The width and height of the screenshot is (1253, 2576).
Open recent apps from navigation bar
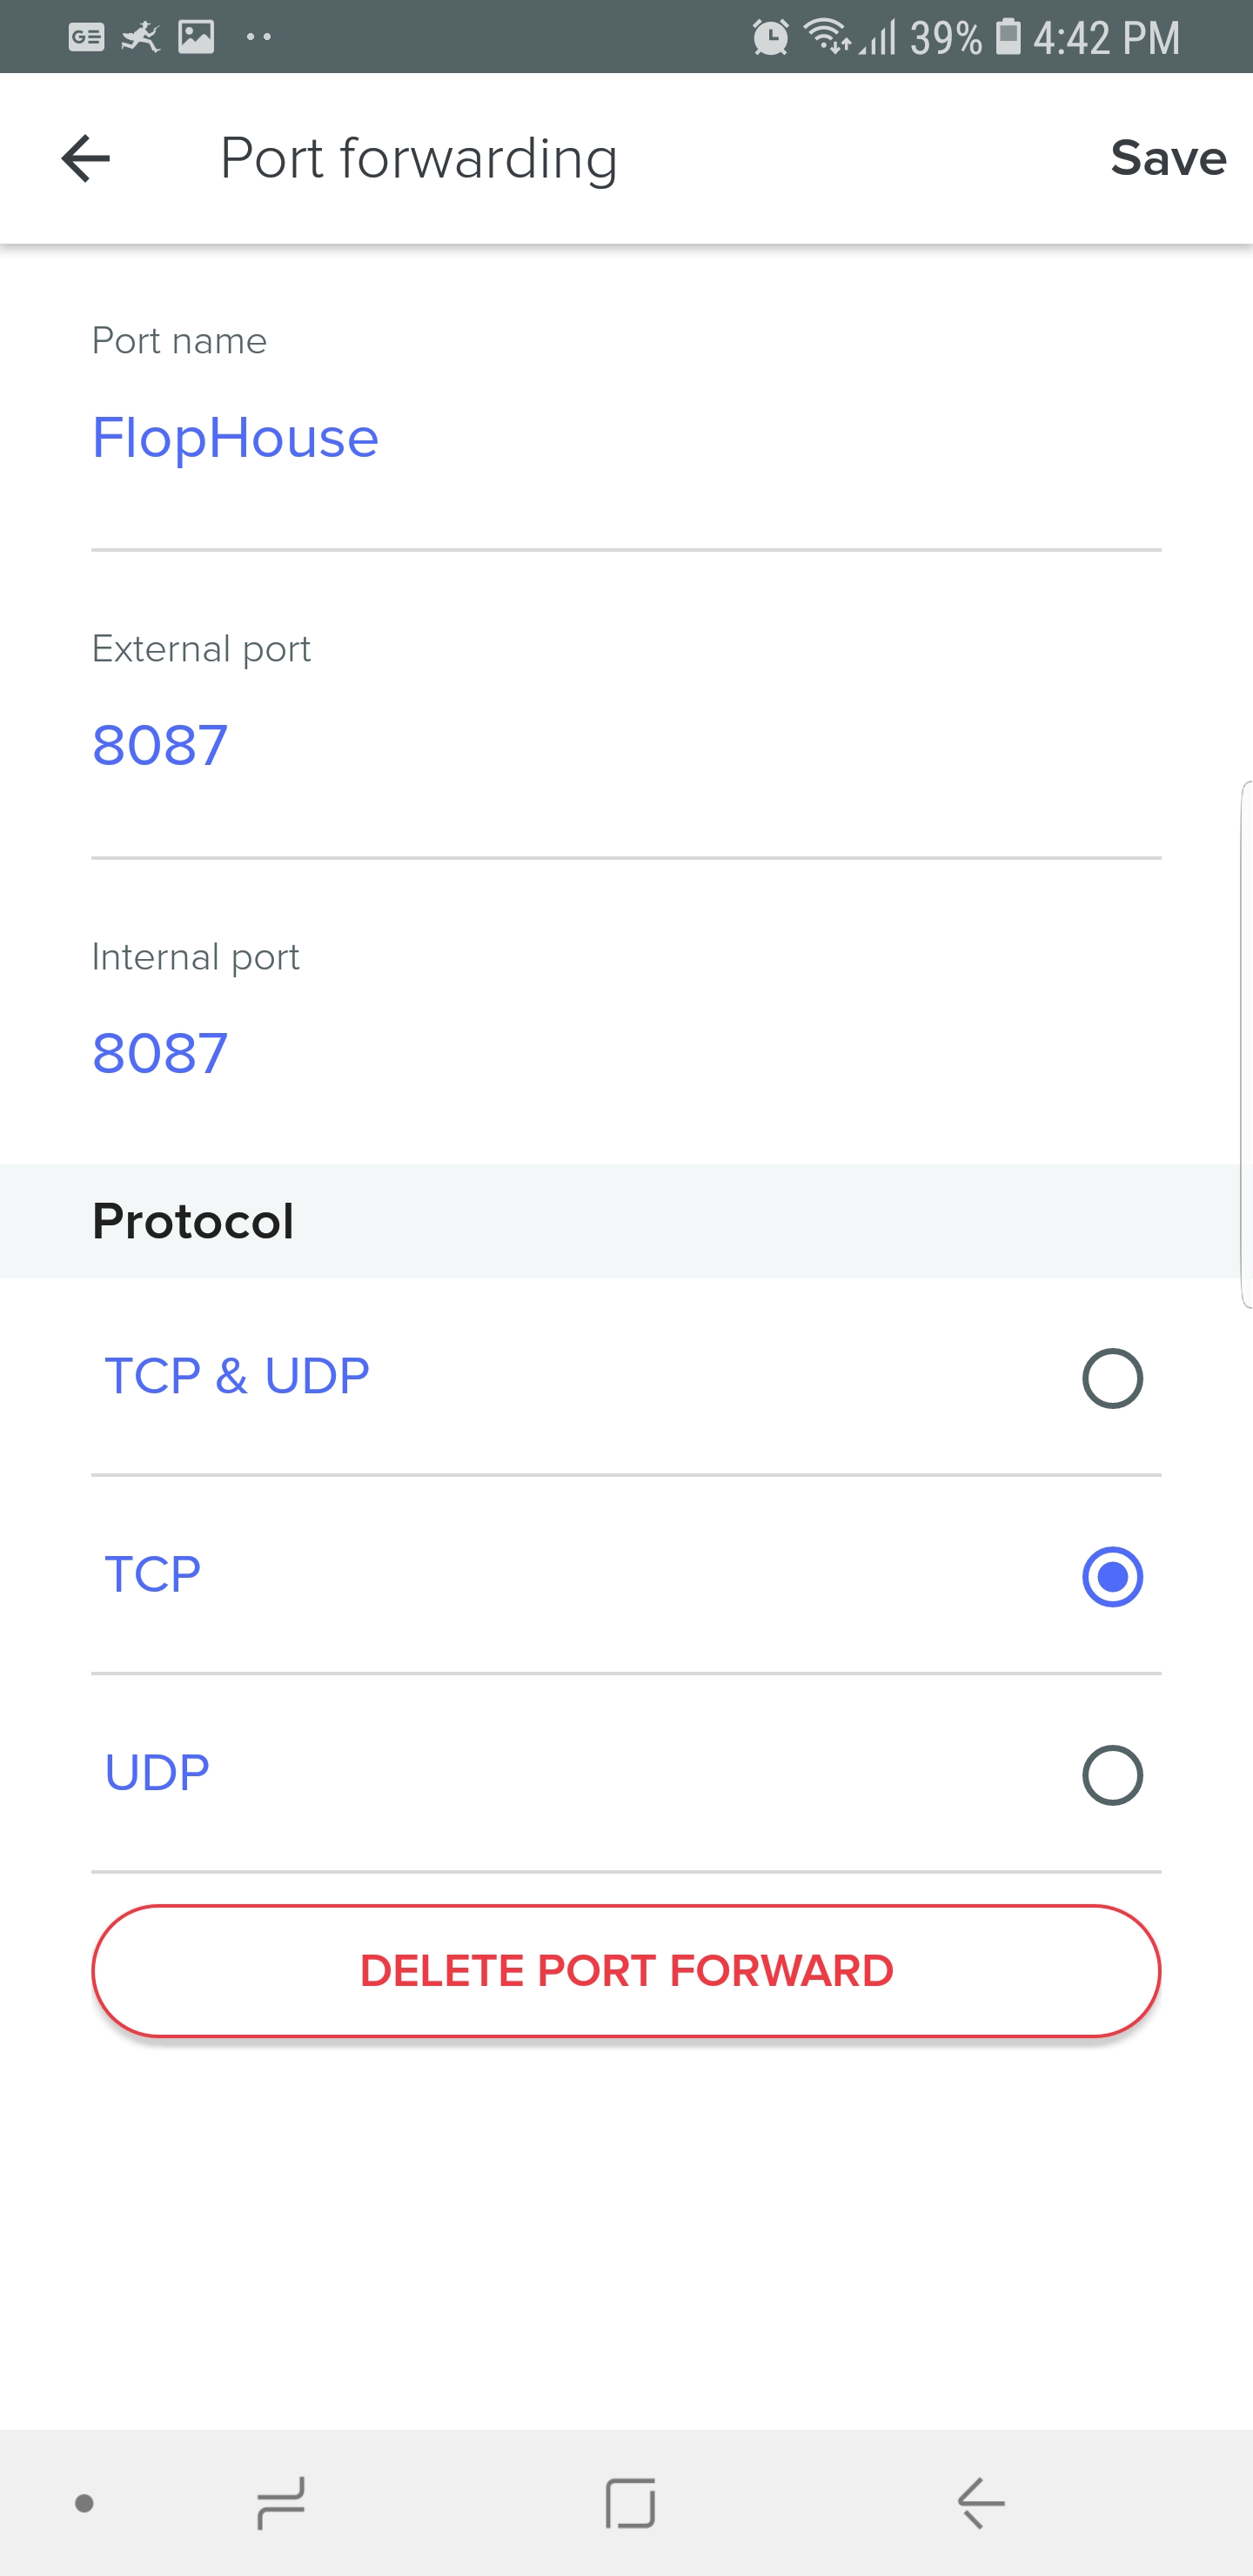[x=281, y=2503]
